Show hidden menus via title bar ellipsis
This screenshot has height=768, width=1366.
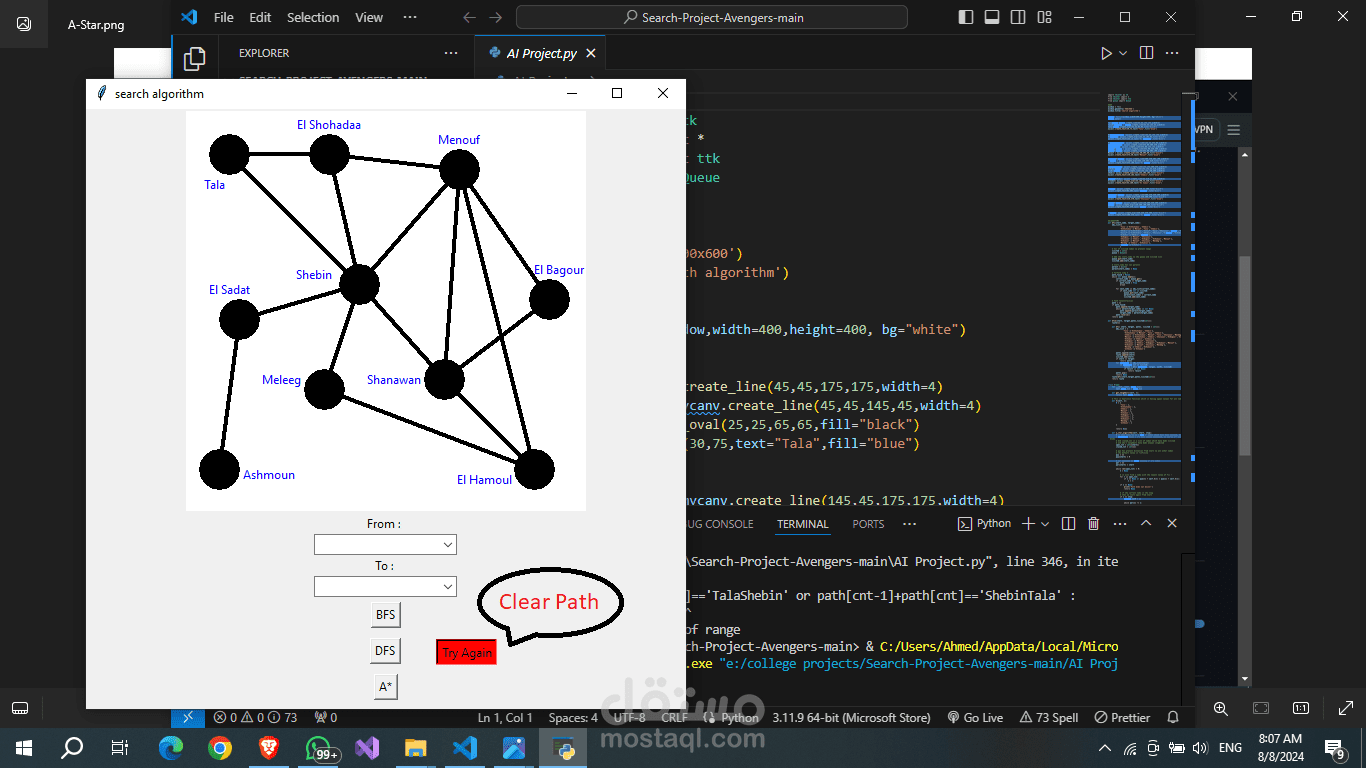coord(410,17)
